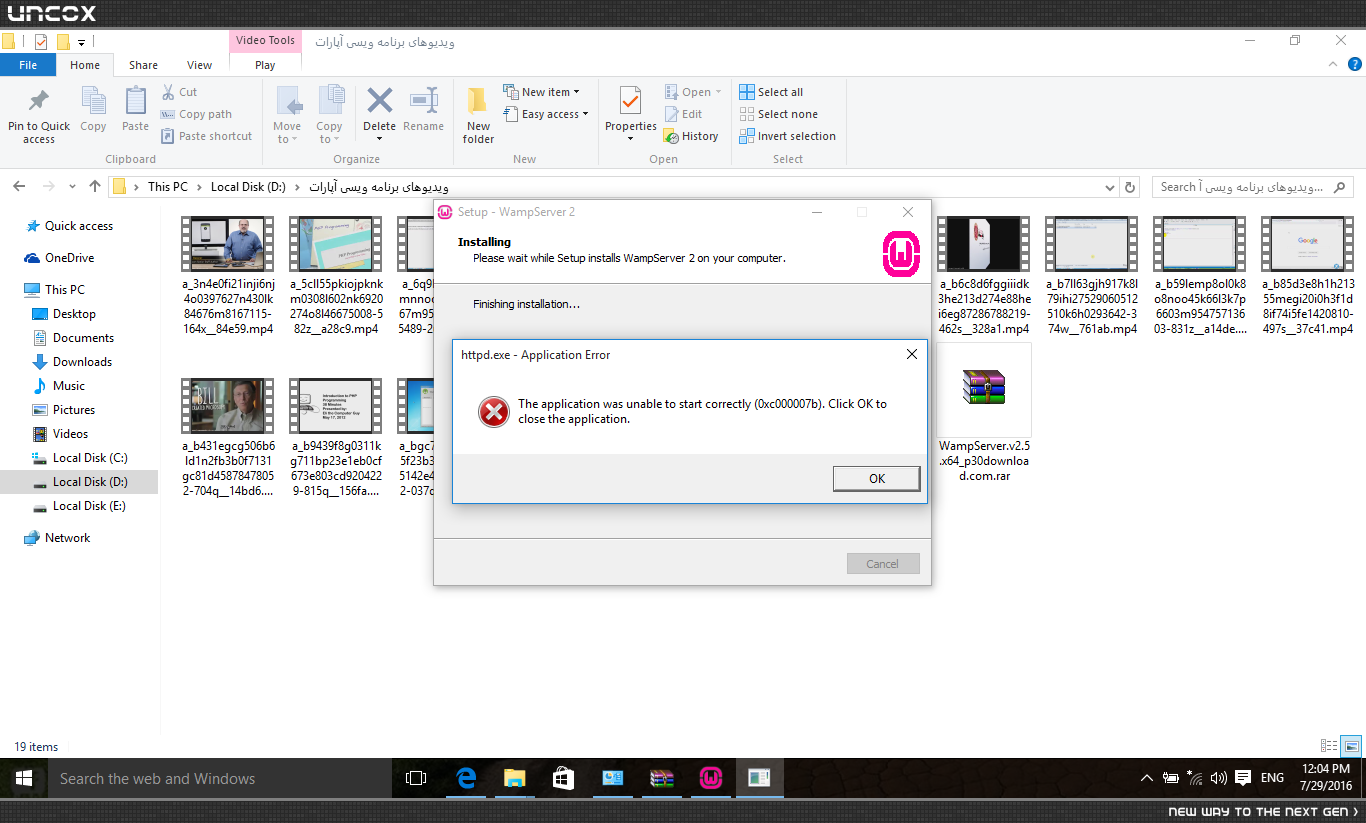The image size is (1366, 823).
Task: Click the Rename icon
Action: pos(424,100)
